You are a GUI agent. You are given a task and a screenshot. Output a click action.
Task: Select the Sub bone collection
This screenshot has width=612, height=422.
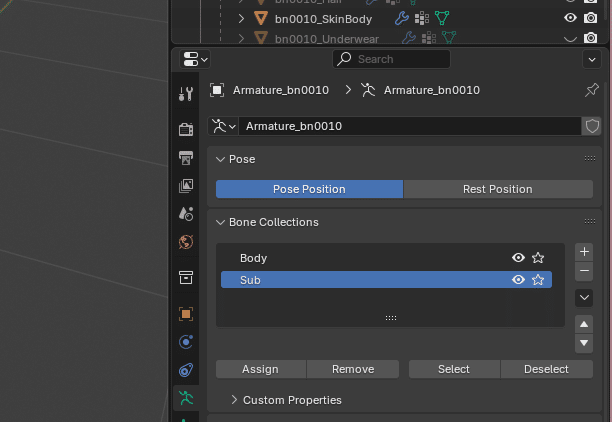(386, 280)
